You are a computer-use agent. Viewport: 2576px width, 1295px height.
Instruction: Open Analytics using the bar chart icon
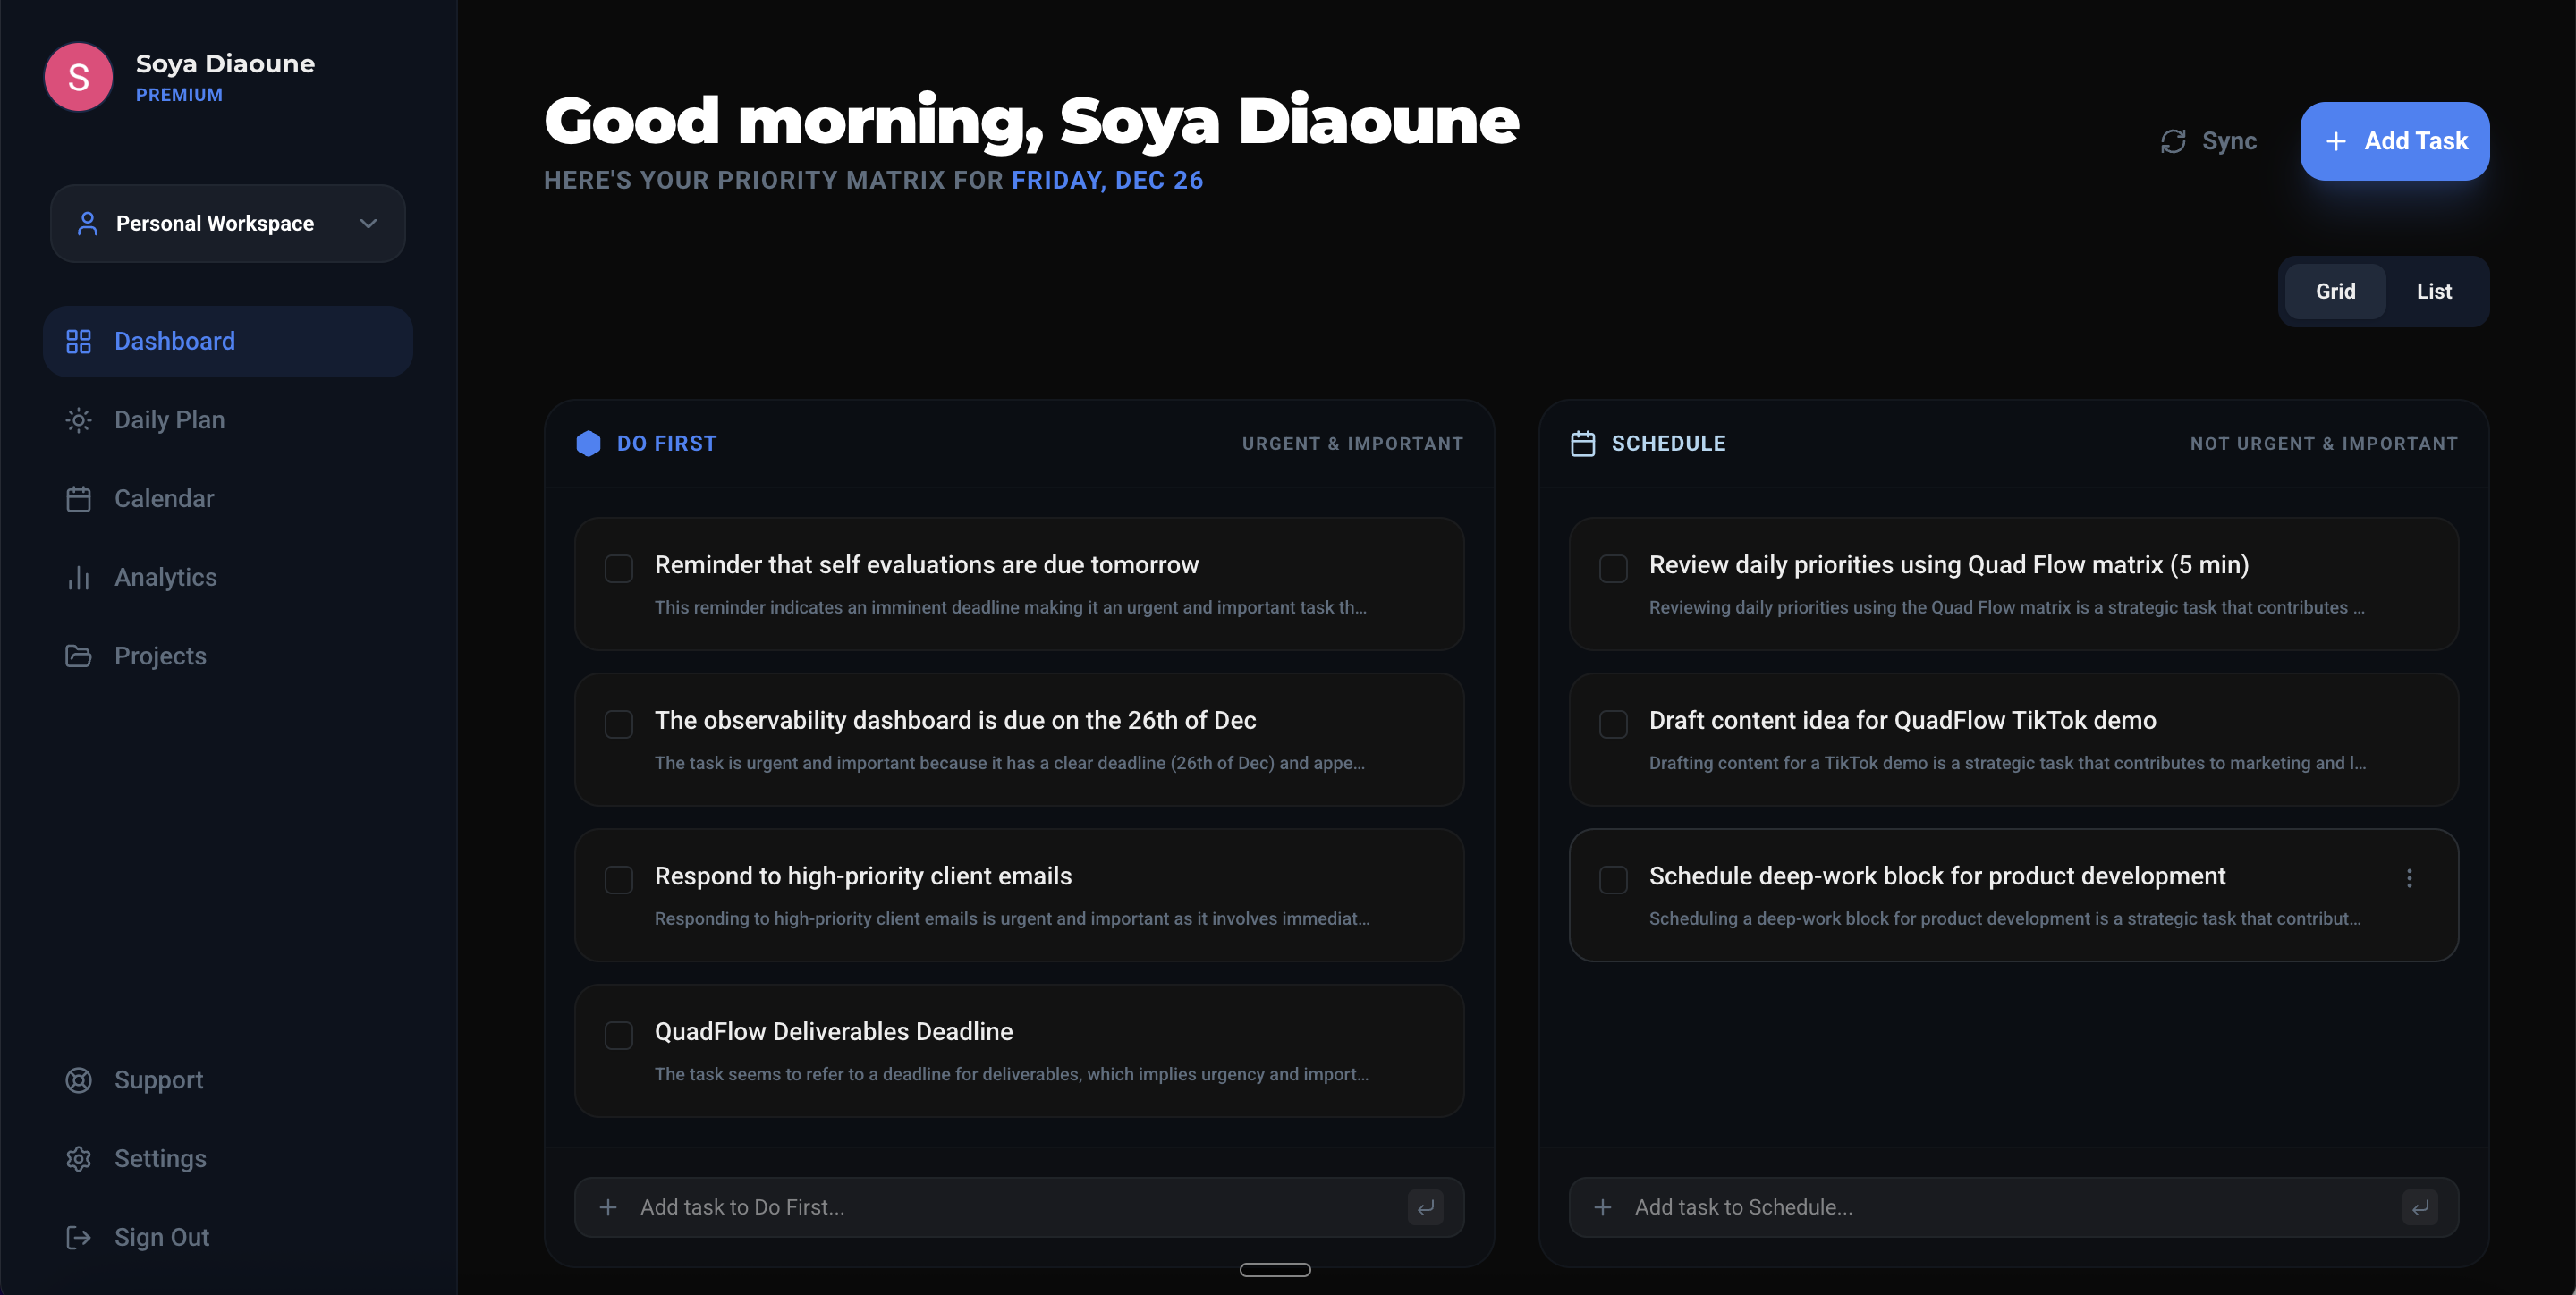coord(78,577)
